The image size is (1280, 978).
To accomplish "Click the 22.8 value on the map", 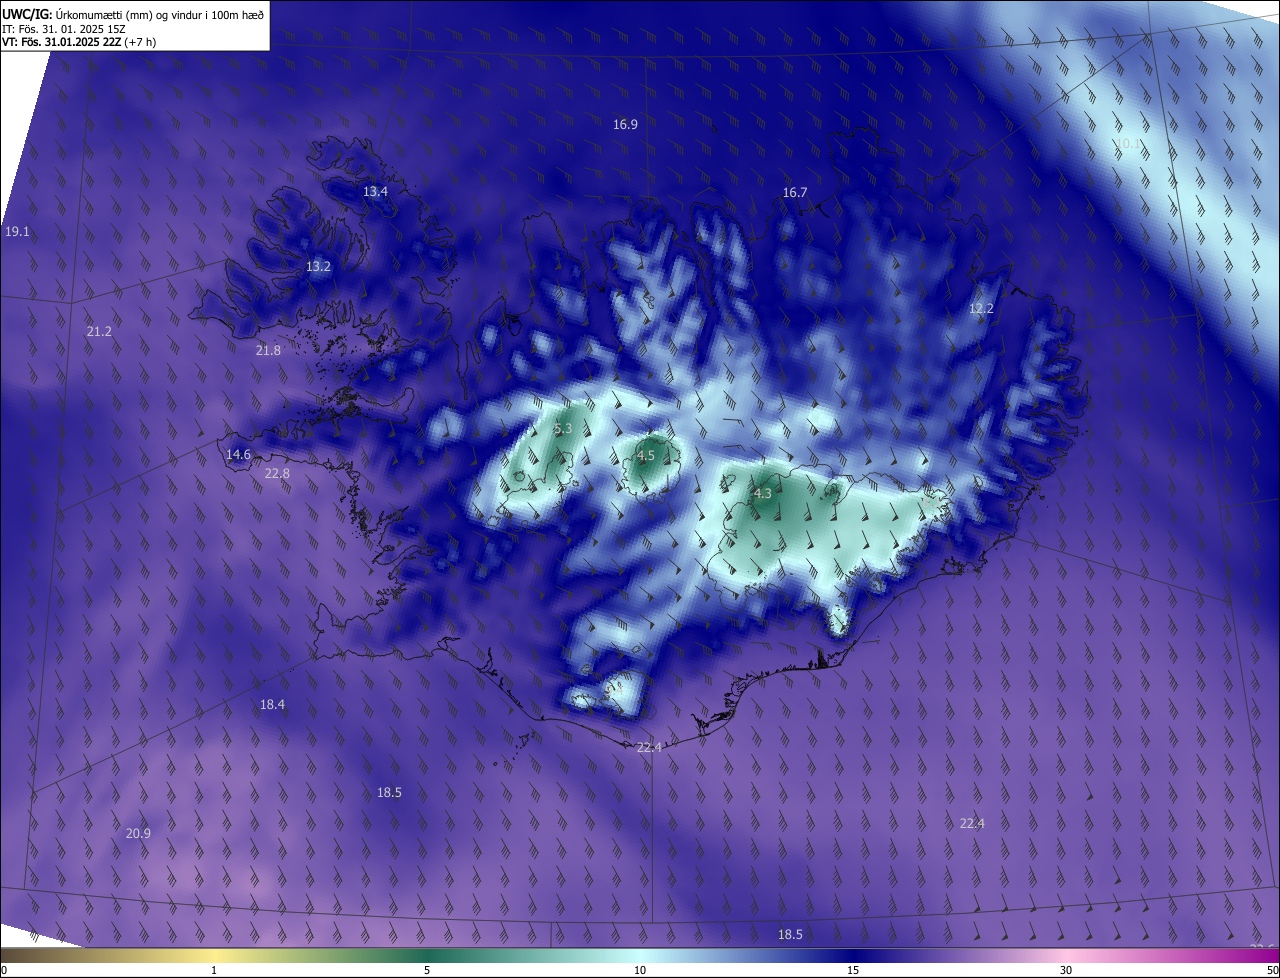I will pyautogui.click(x=277, y=473).
